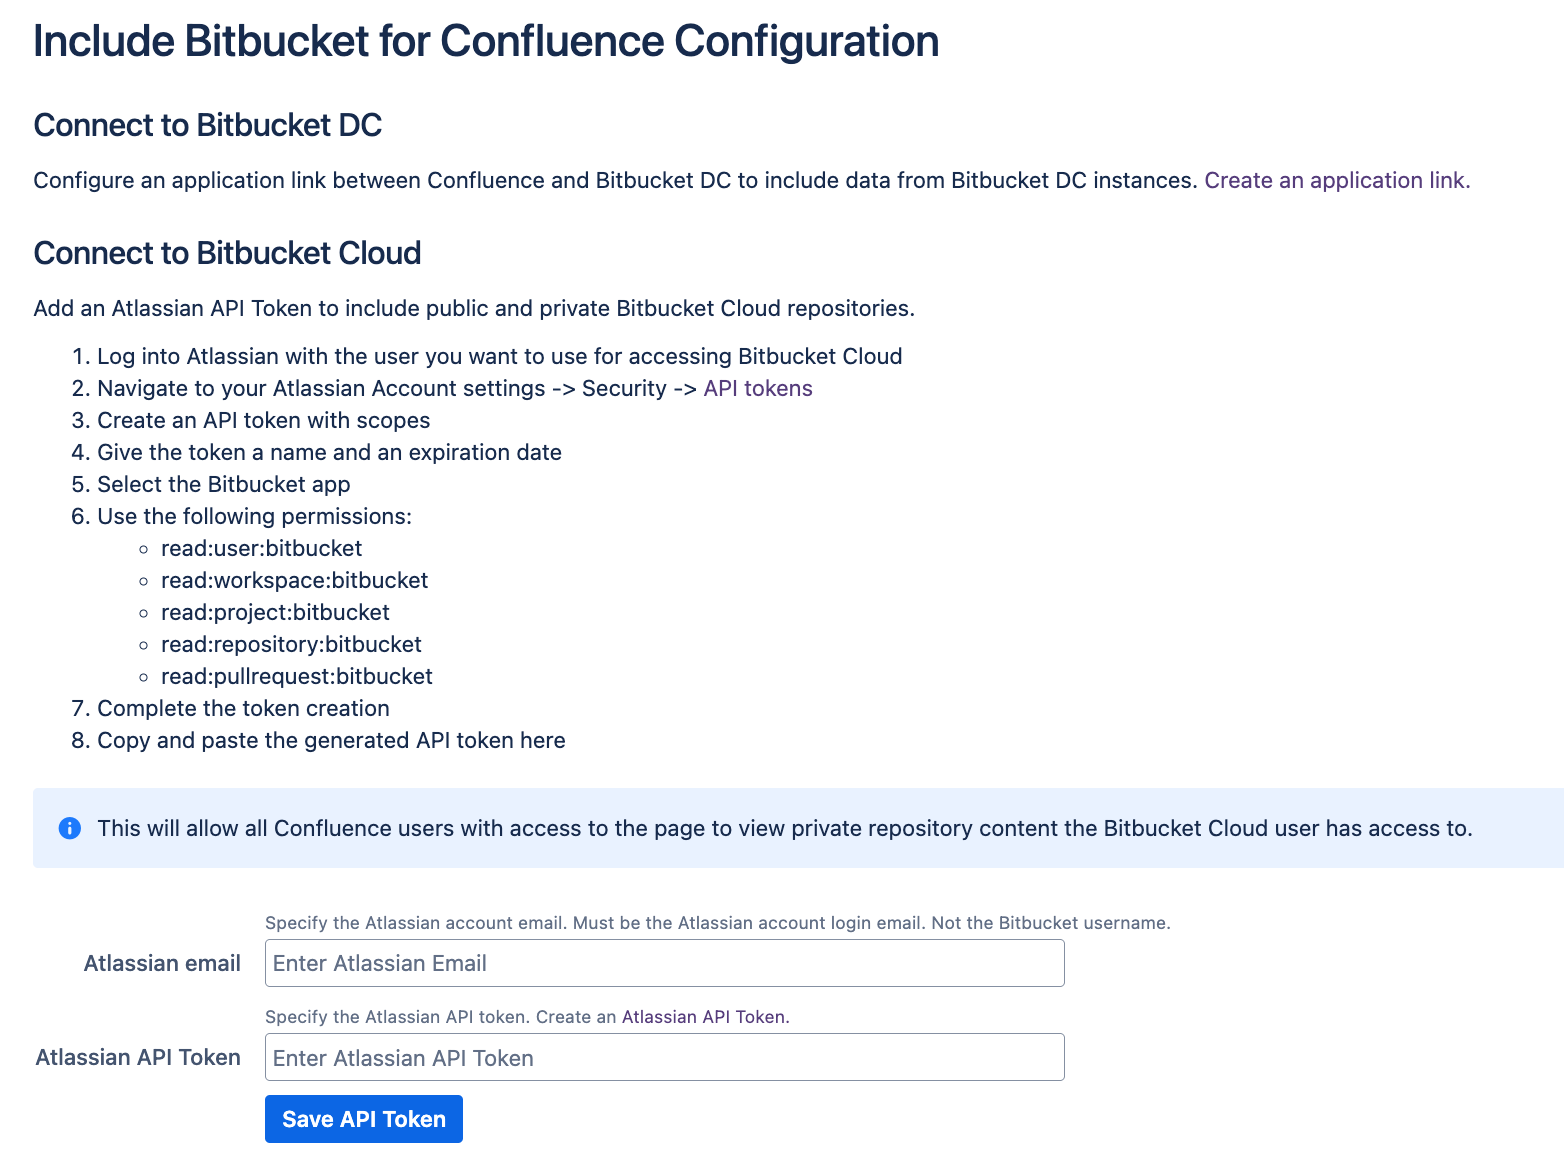This screenshot has height=1172, width=1564.
Task: Select step 7 "Complete the token creation"
Action: (x=243, y=708)
